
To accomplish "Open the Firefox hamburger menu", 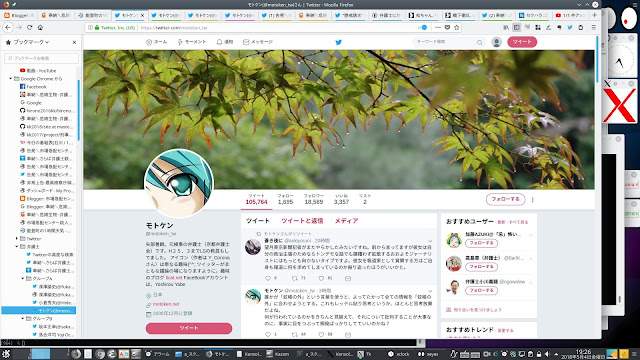I will [593, 27].
